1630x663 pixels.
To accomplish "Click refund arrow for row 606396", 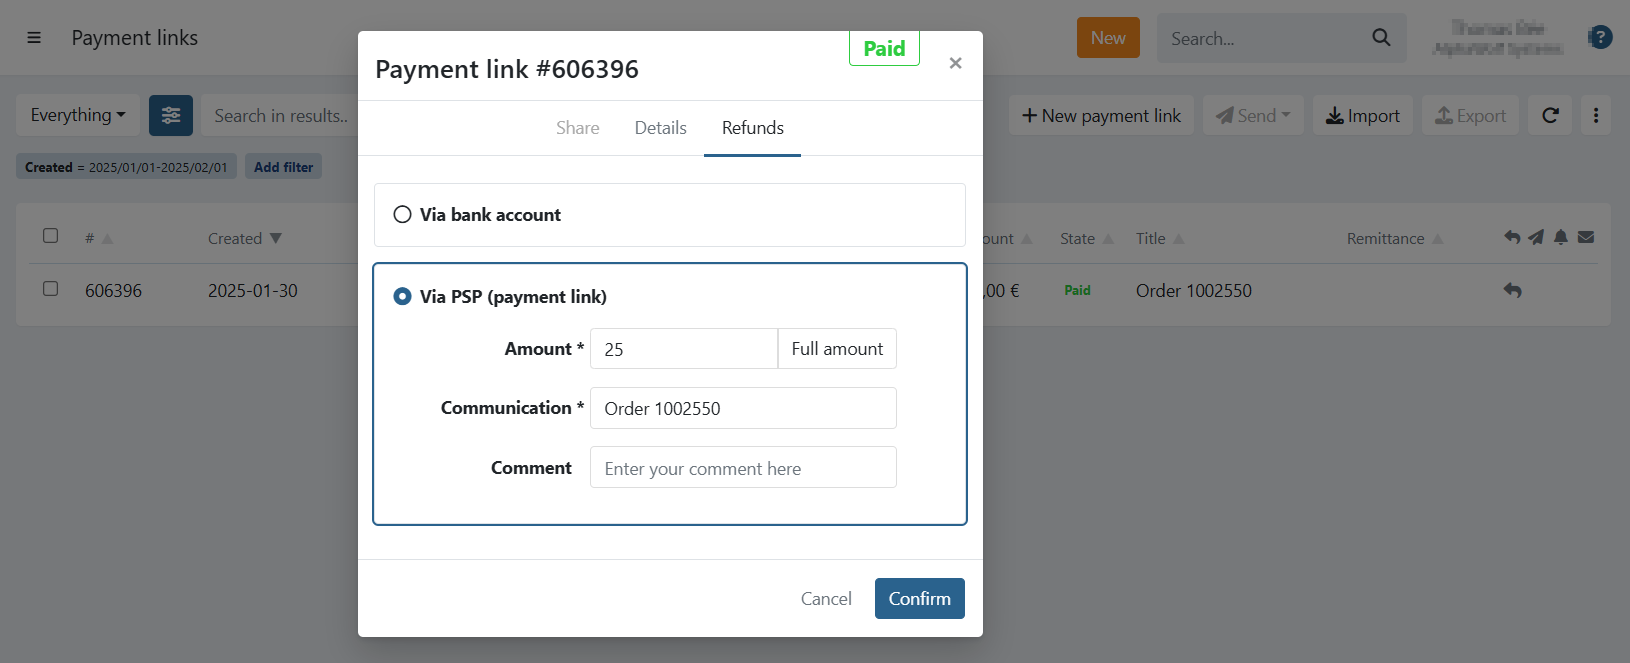I will pos(1513,291).
